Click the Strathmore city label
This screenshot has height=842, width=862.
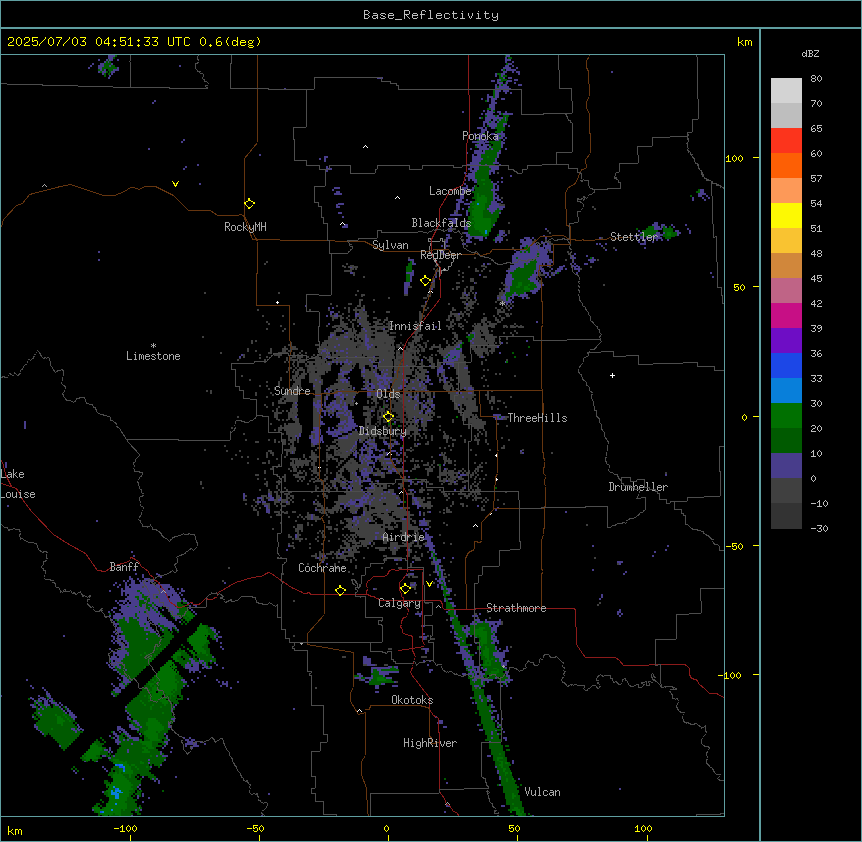tap(516, 608)
